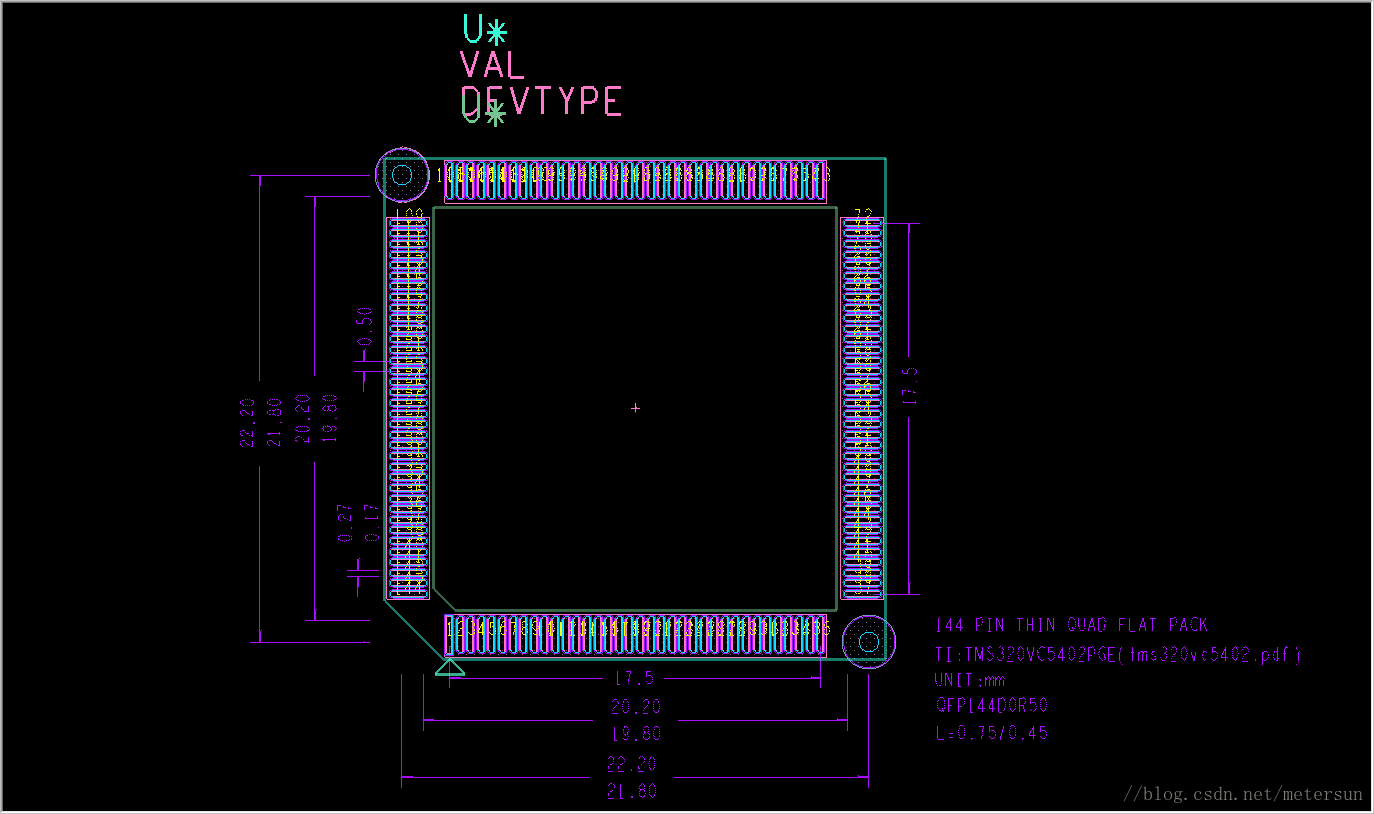Click the blog.csdn.net/metersun watermark link
The width and height of the screenshot is (1374, 814).
tap(1243, 794)
